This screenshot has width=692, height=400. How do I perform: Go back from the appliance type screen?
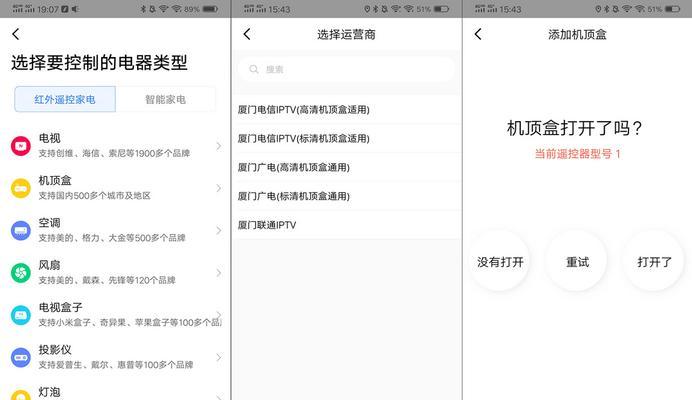click(x=16, y=34)
